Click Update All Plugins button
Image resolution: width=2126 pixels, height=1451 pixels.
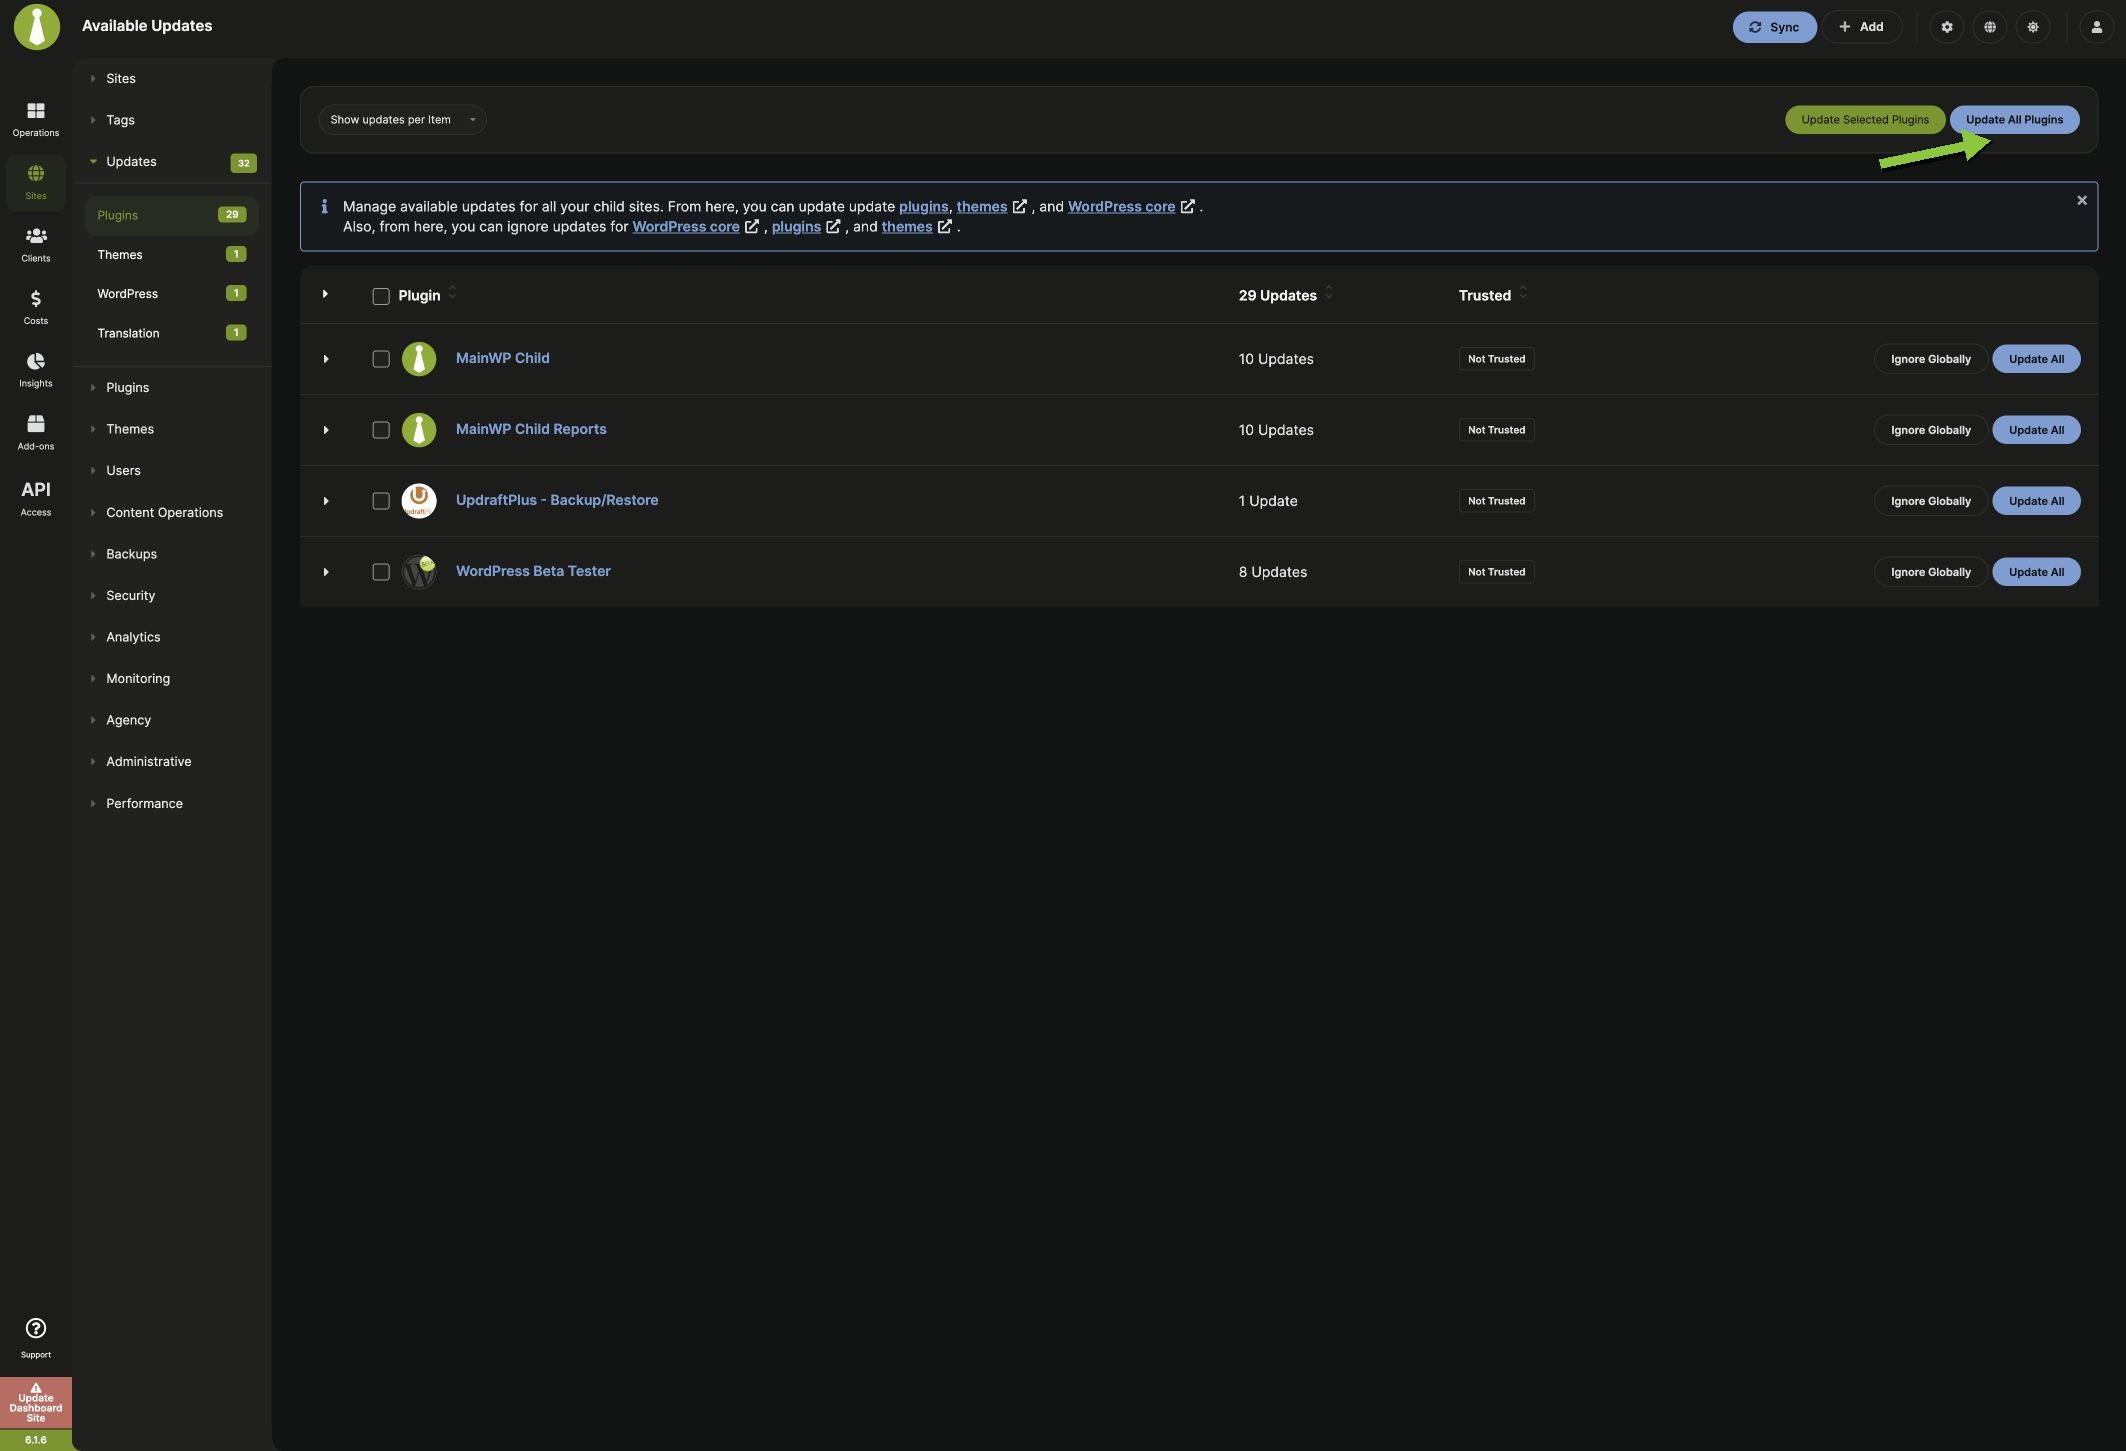[x=2014, y=120]
